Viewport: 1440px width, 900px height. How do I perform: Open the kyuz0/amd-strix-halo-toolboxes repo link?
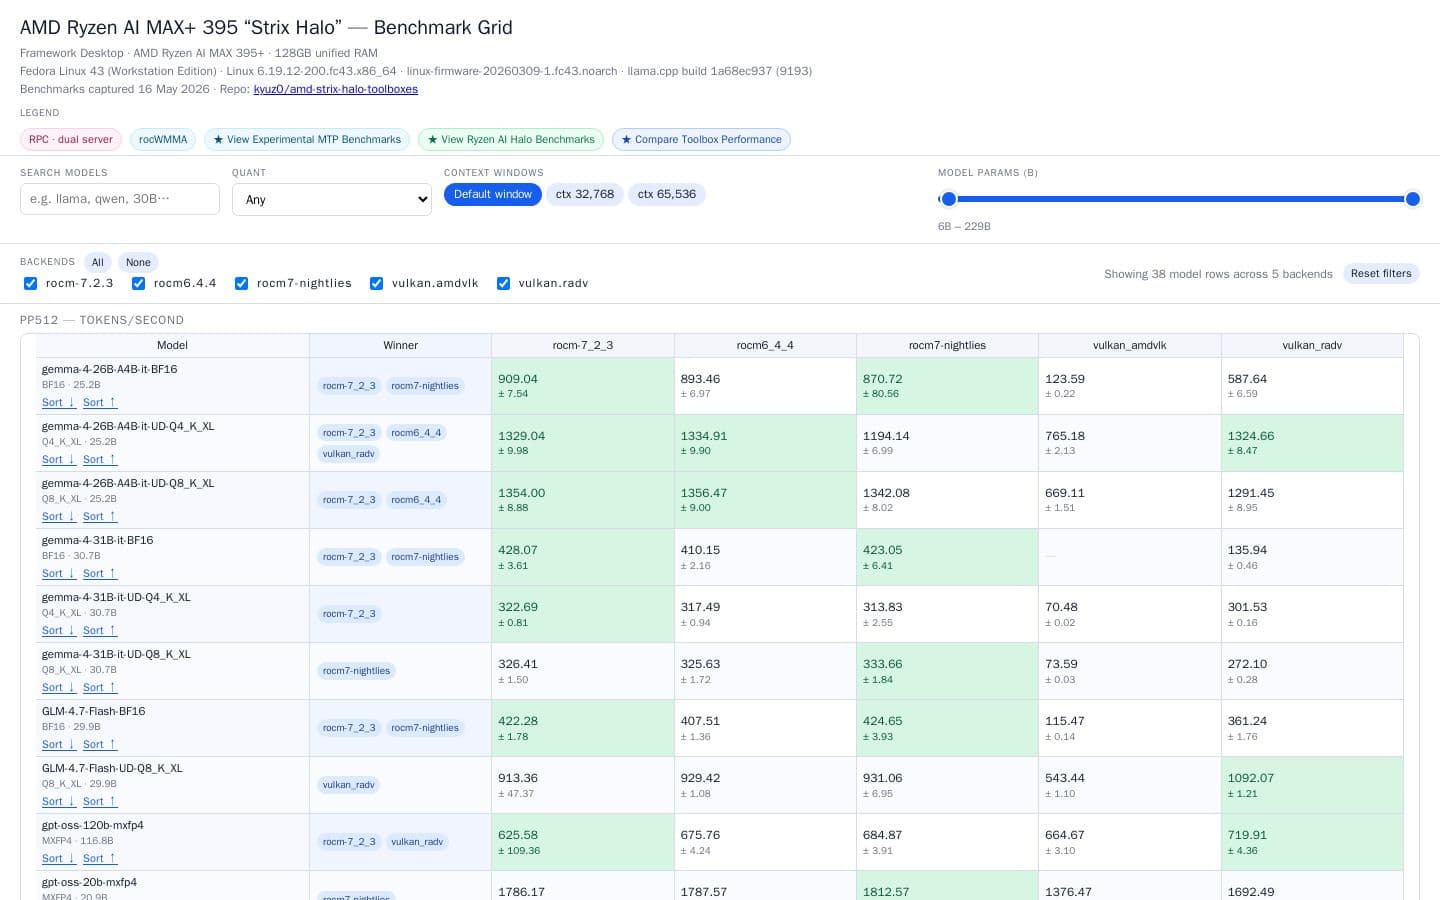(x=335, y=89)
